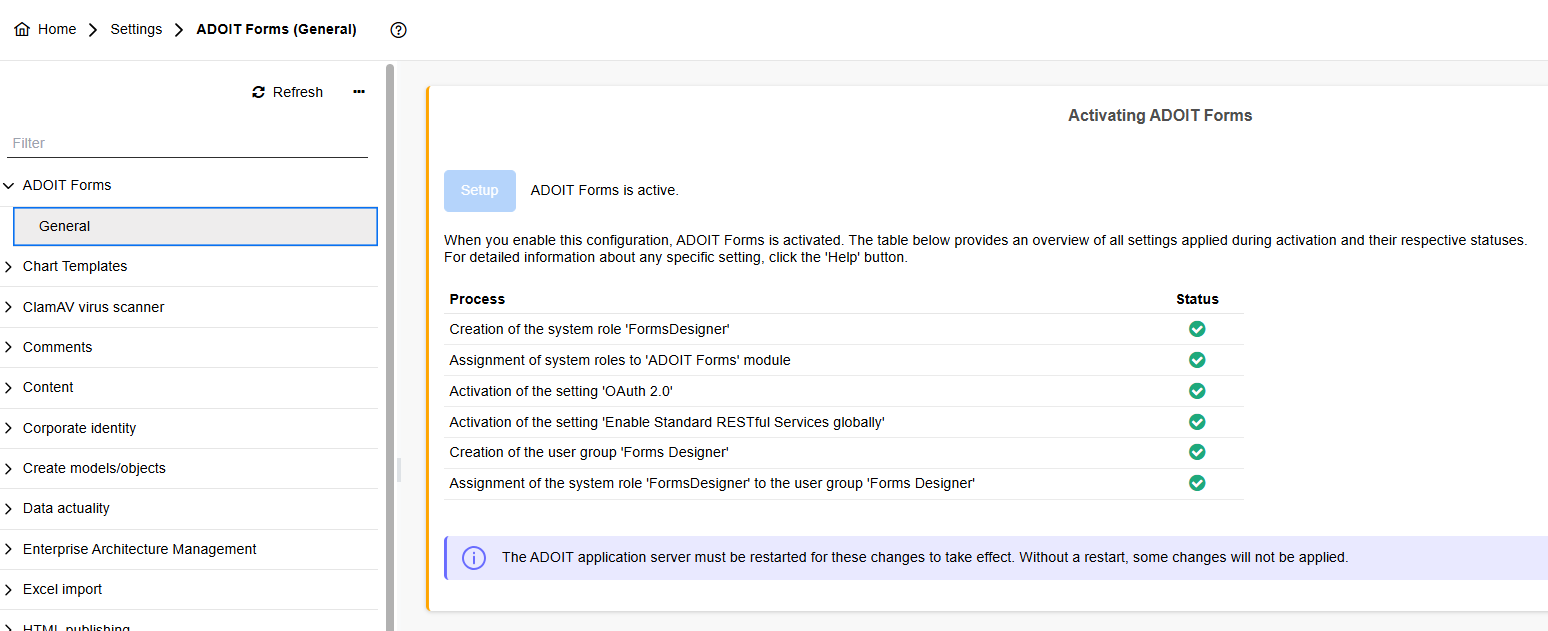Open Enterprise Architecture Management settings
Viewport: 1548px width, 631px height.
(139, 549)
